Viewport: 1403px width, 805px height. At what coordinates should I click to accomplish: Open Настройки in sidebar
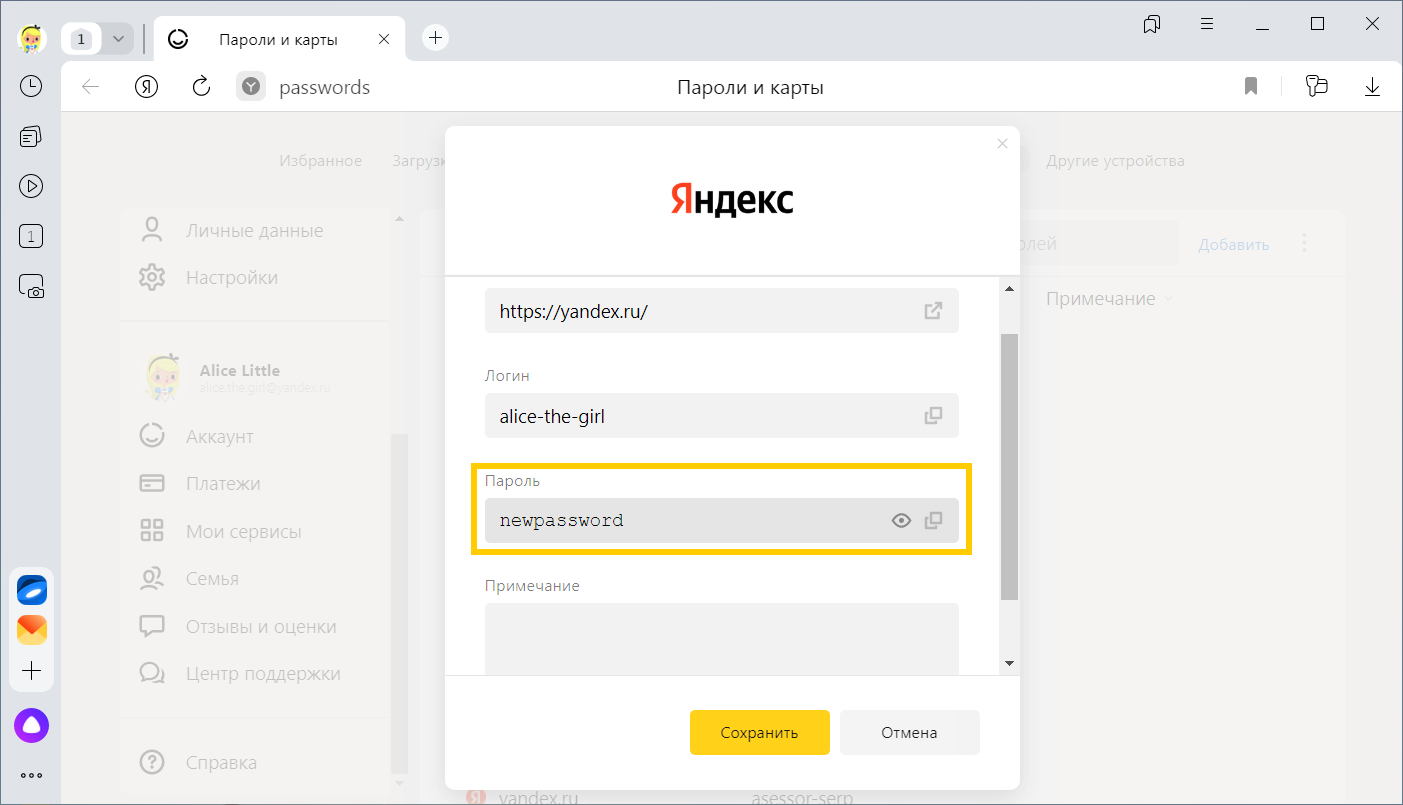point(232,278)
